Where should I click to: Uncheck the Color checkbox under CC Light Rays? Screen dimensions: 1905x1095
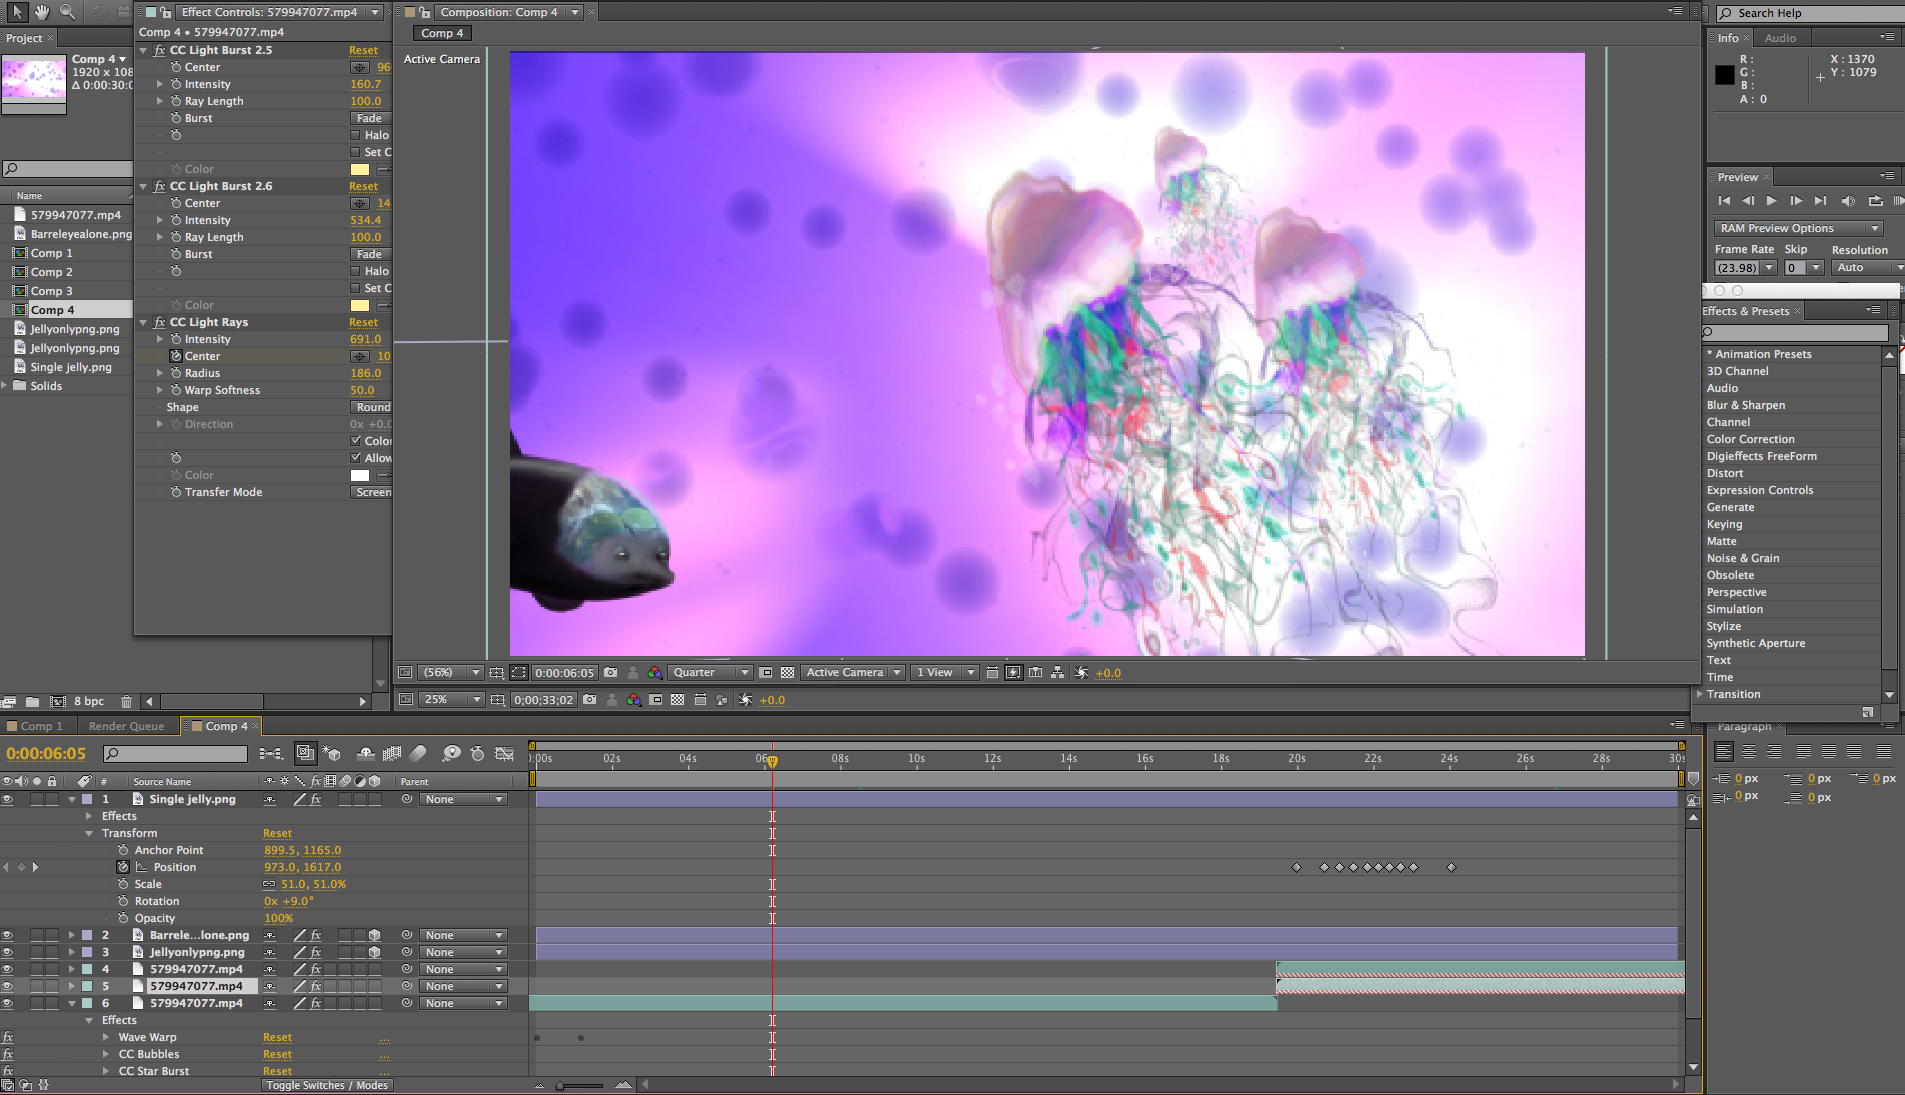click(x=355, y=441)
